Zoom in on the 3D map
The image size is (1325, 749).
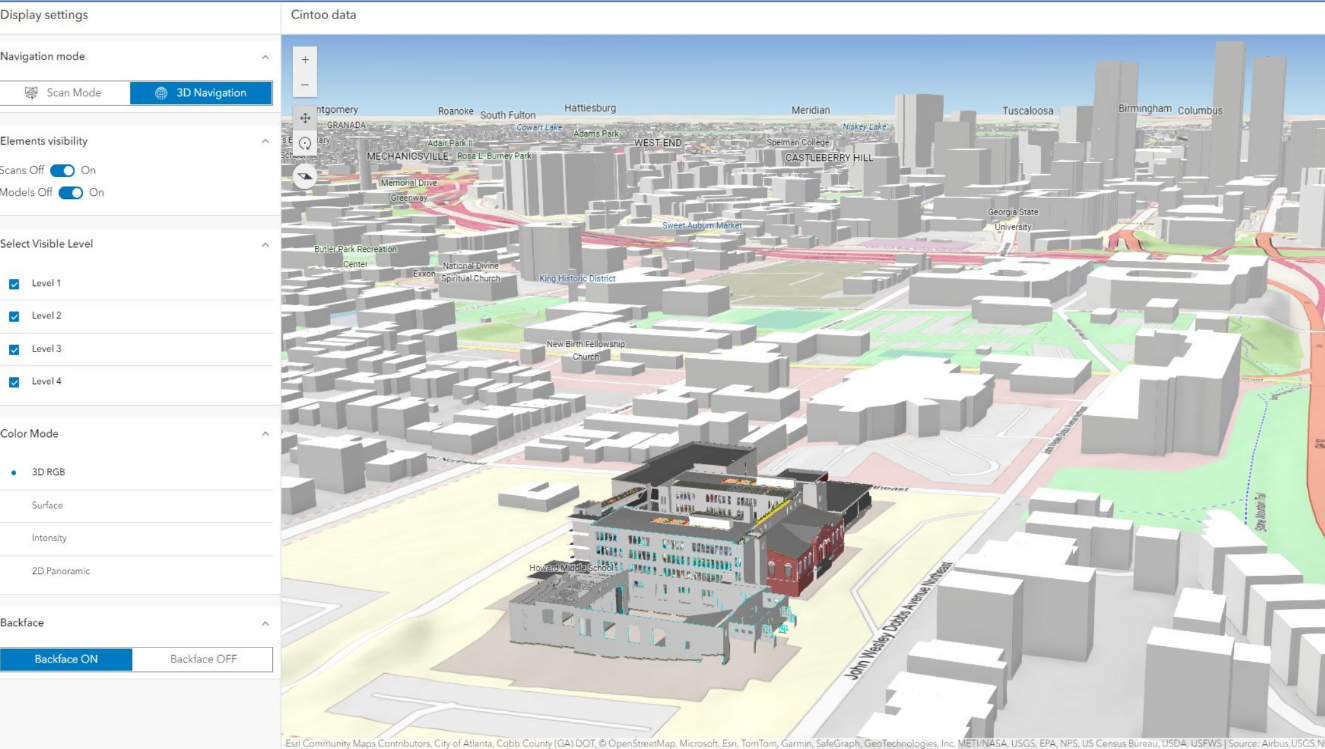coord(305,60)
